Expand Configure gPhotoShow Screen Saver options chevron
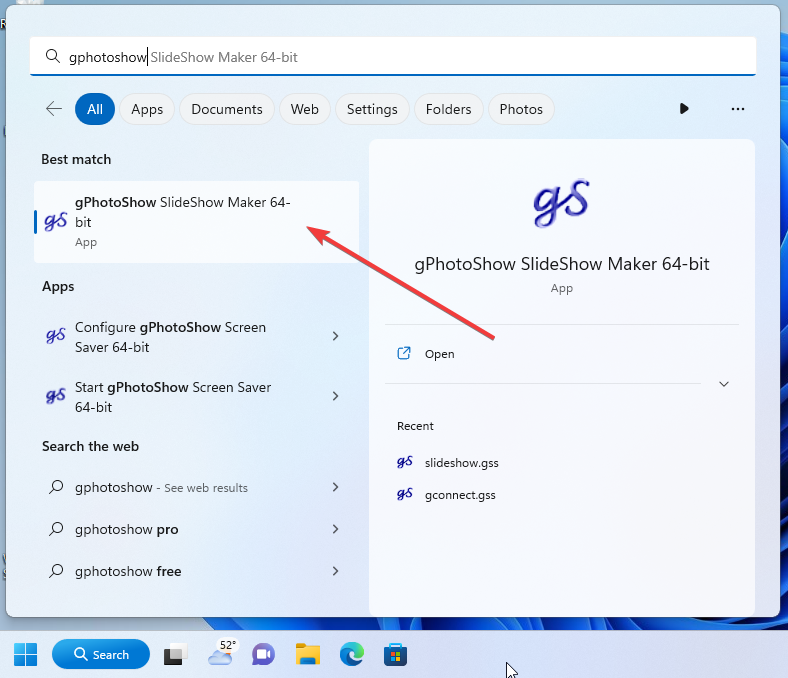Image resolution: width=788 pixels, height=678 pixels. (x=335, y=336)
